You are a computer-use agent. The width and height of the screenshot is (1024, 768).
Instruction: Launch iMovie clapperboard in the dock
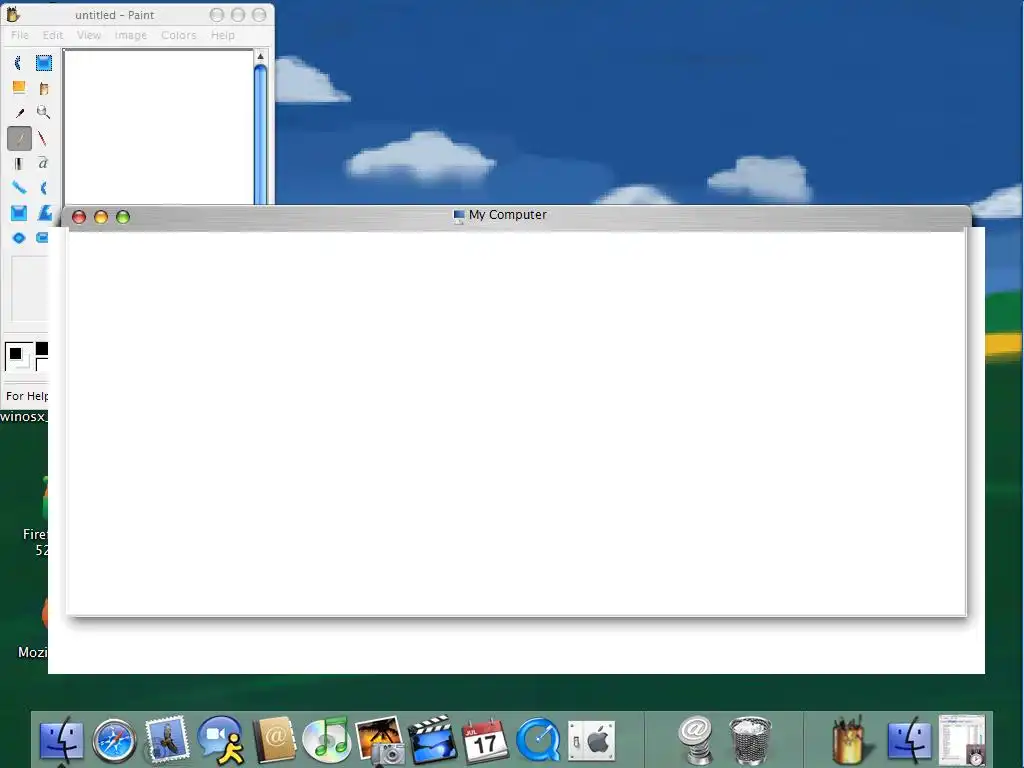click(432, 739)
